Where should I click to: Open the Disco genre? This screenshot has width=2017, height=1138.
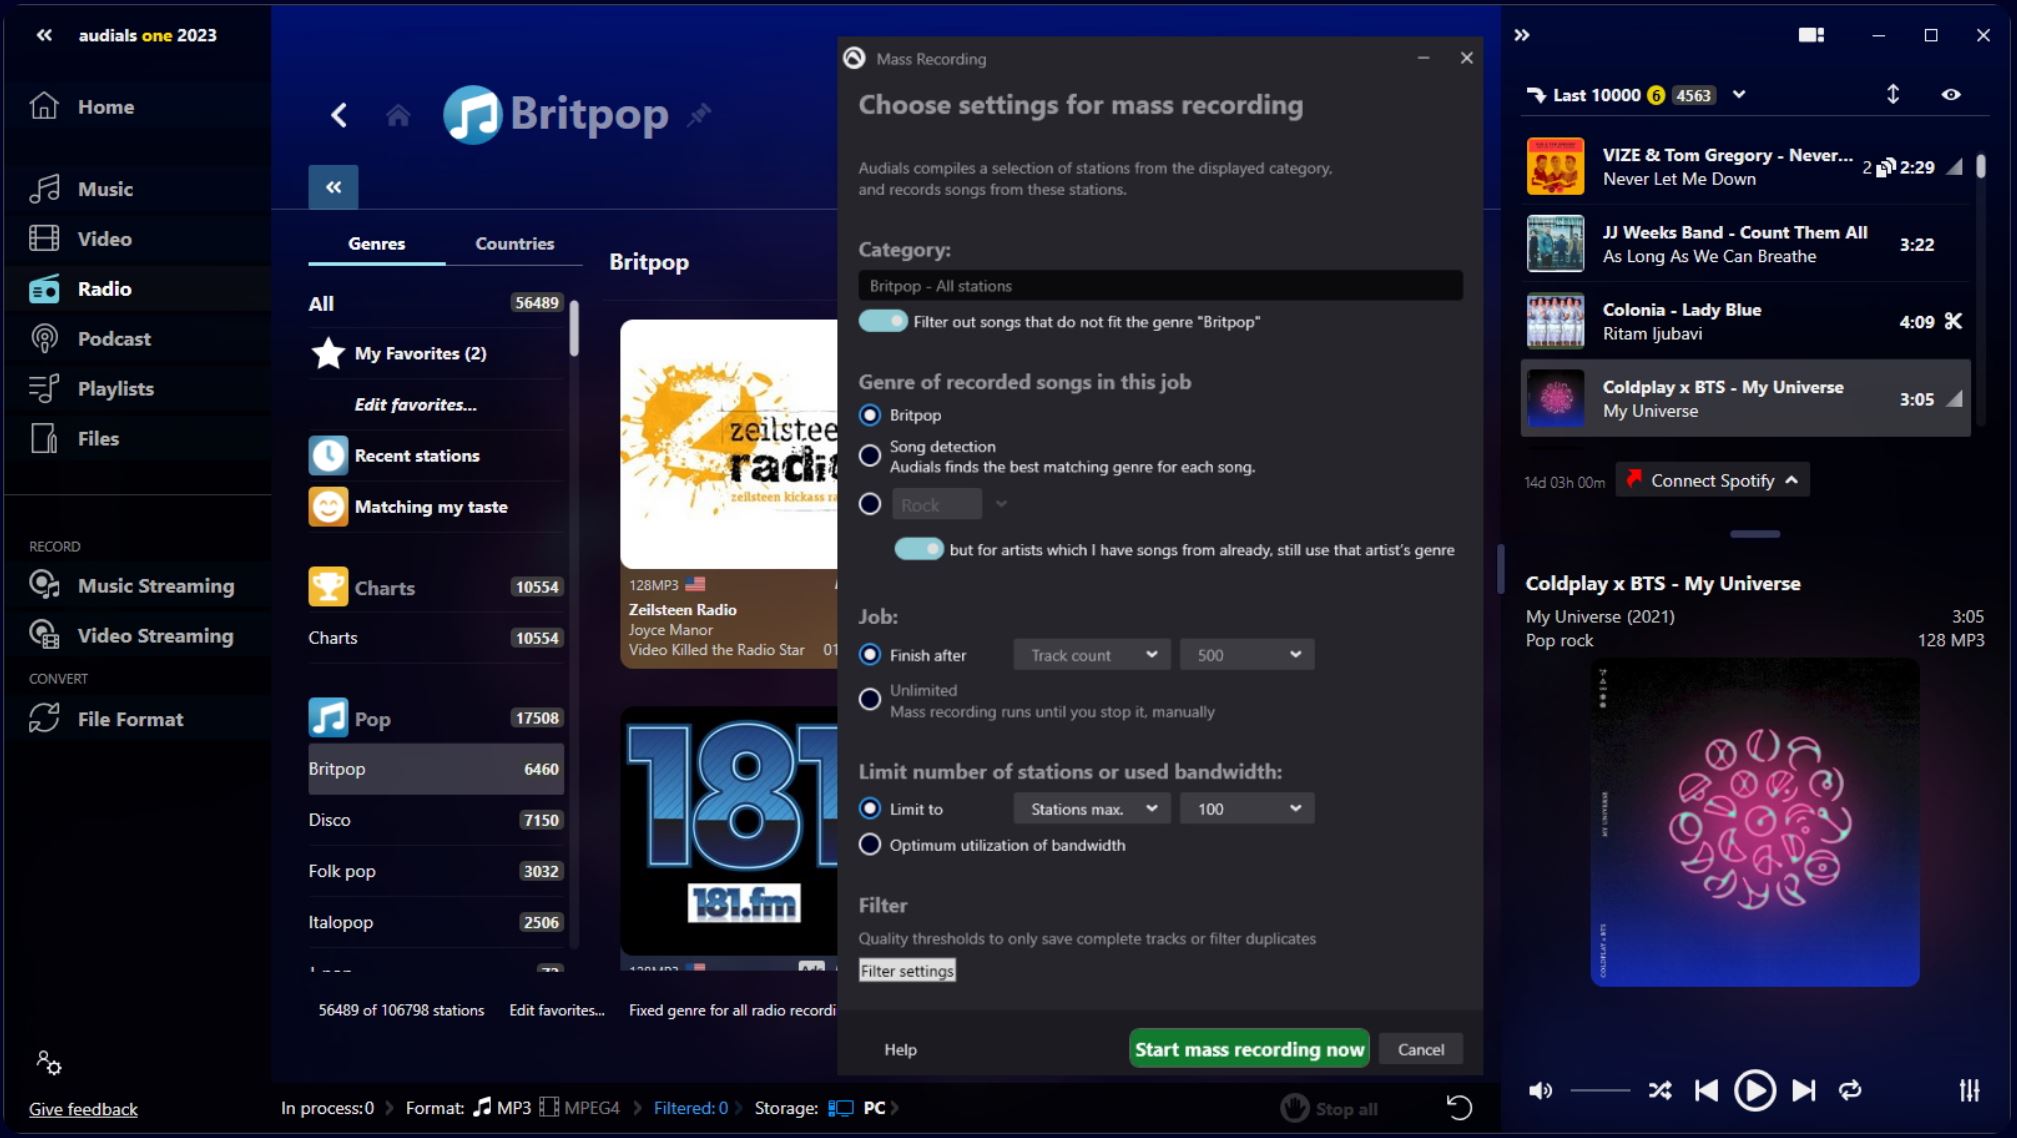[x=436, y=820]
